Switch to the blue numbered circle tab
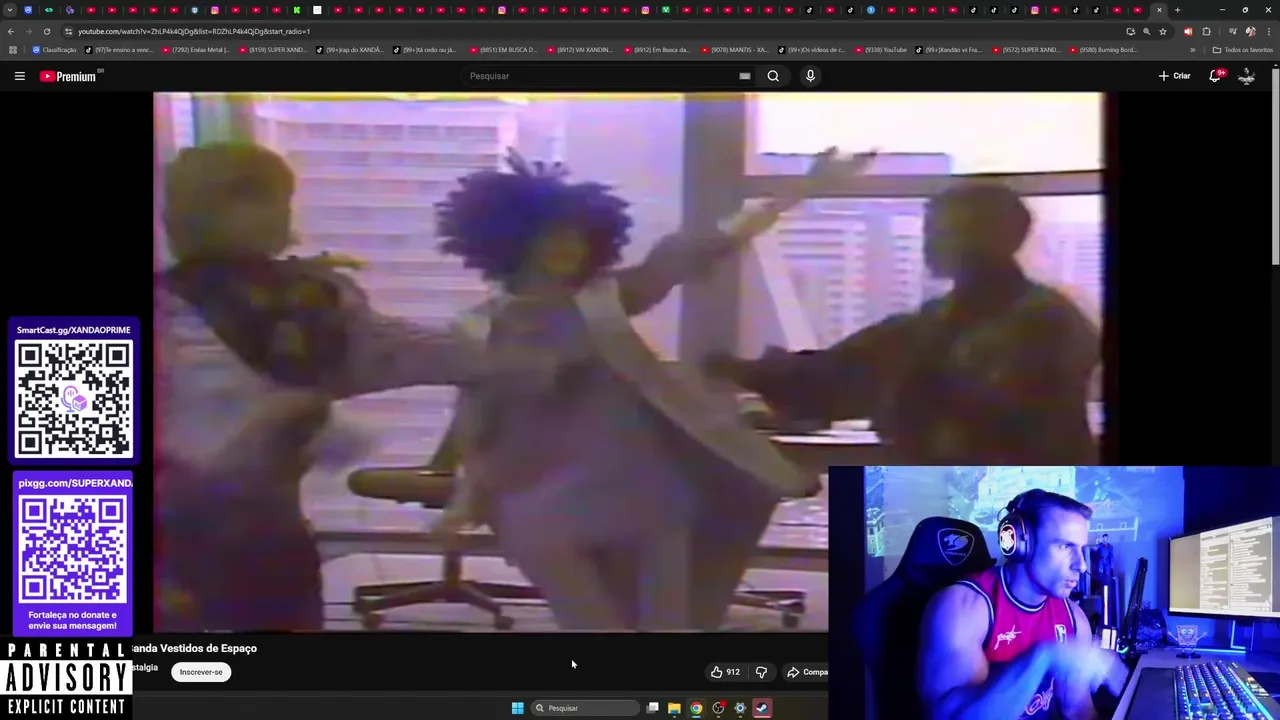 tap(871, 10)
